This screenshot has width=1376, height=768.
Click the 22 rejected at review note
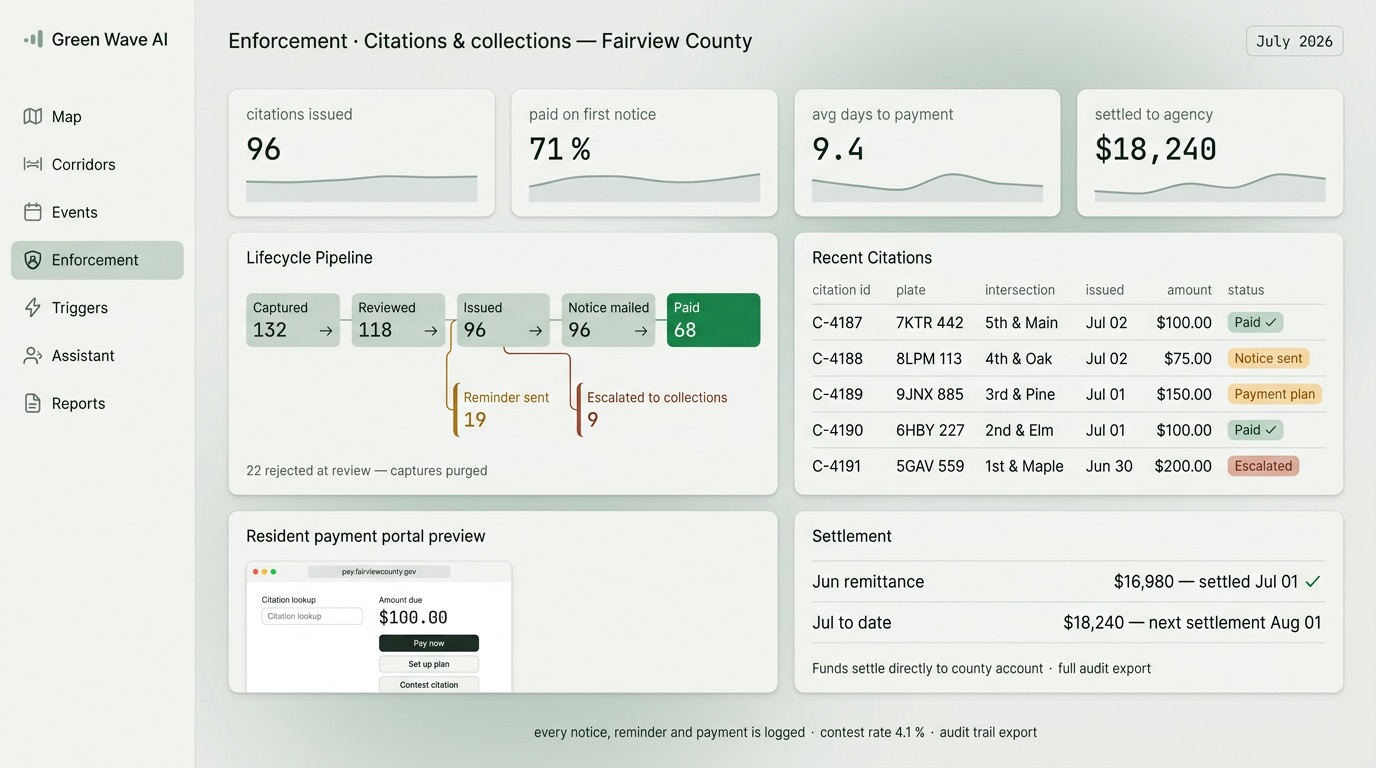coord(367,470)
